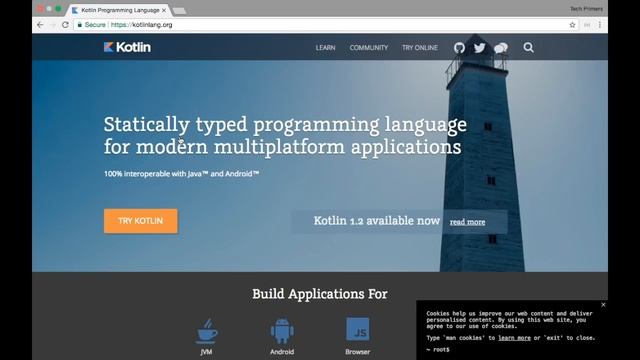Click the cookies terminal root prompt

pyautogui.click(x=438, y=350)
